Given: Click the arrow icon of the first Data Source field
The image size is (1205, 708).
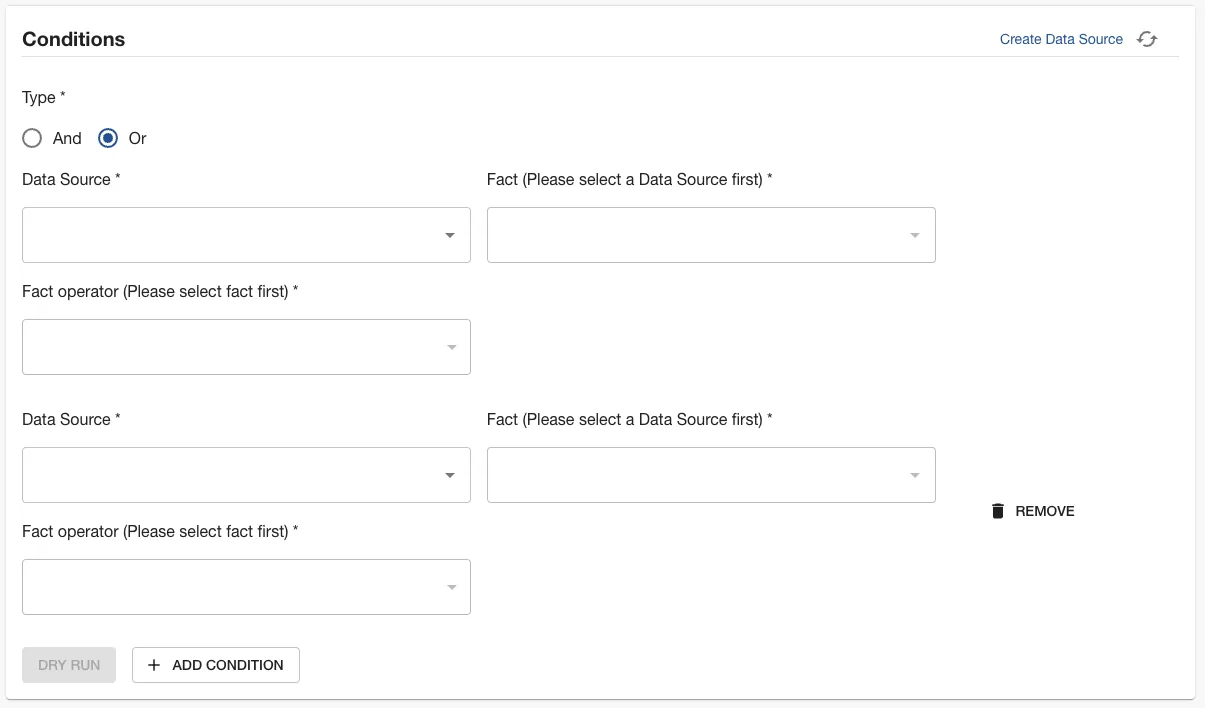Looking at the screenshot, I should click(450, 235).
